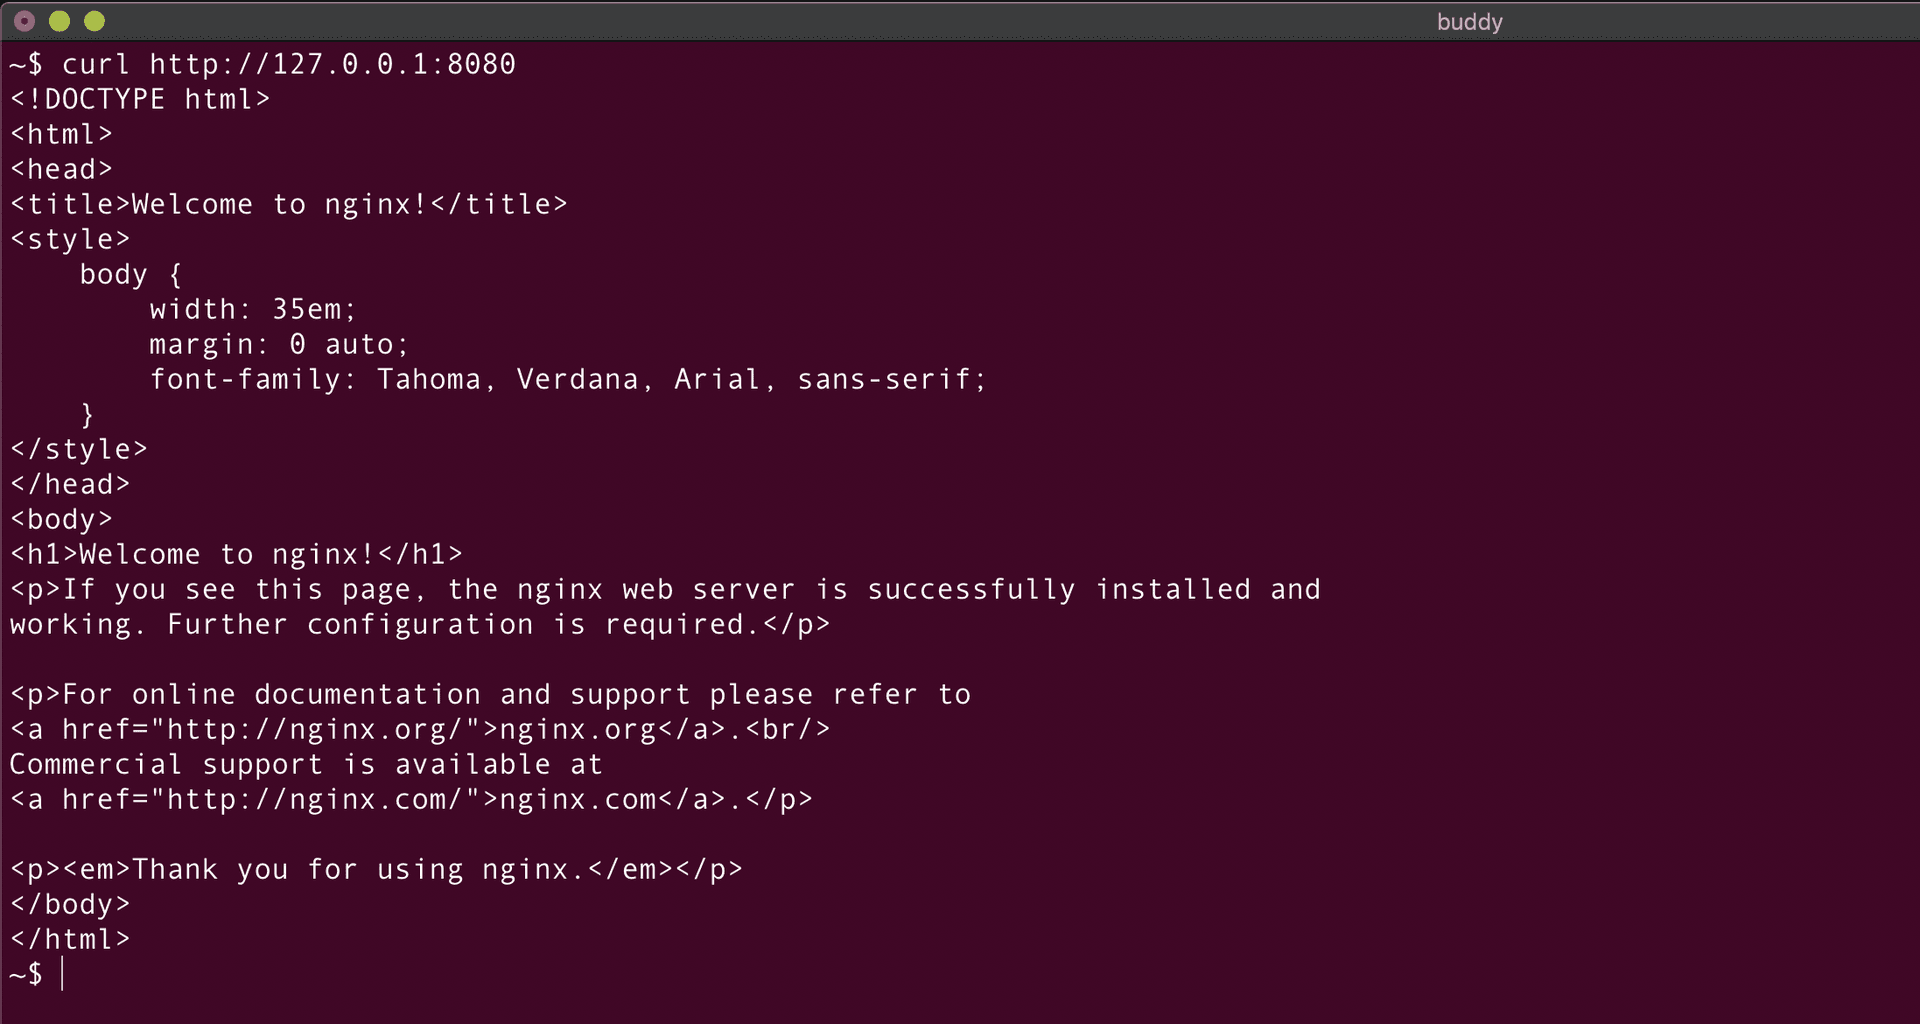Click the <!DOCTYPE html> output line
The height and width of the screenshot is (1024, 1920).
tap(140, 99)
